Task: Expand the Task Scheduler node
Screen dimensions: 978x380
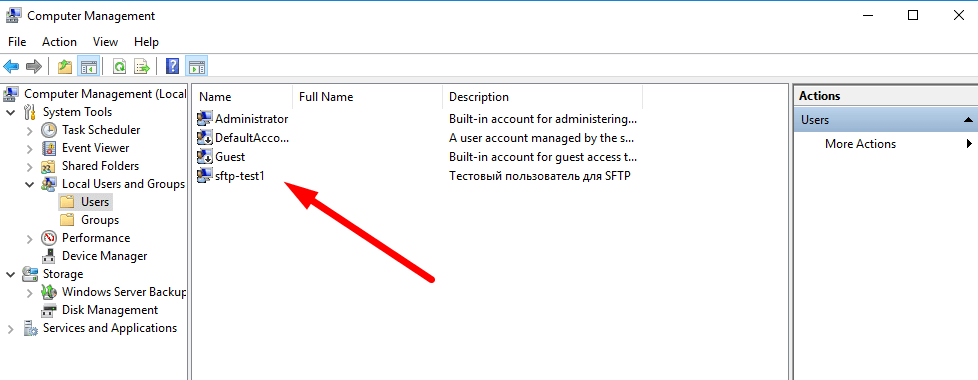Action: pos(29,130)
